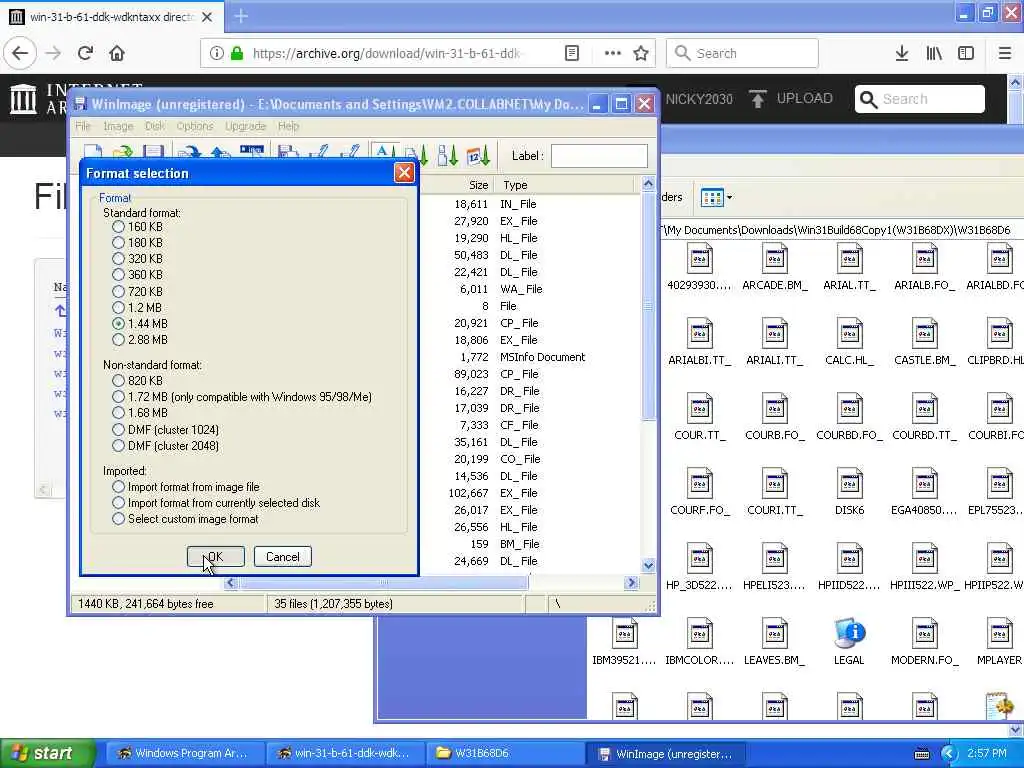Choose 2.88 MB standard format
The width and height of the screenshot is (1024, 768).
pos(118,340)
